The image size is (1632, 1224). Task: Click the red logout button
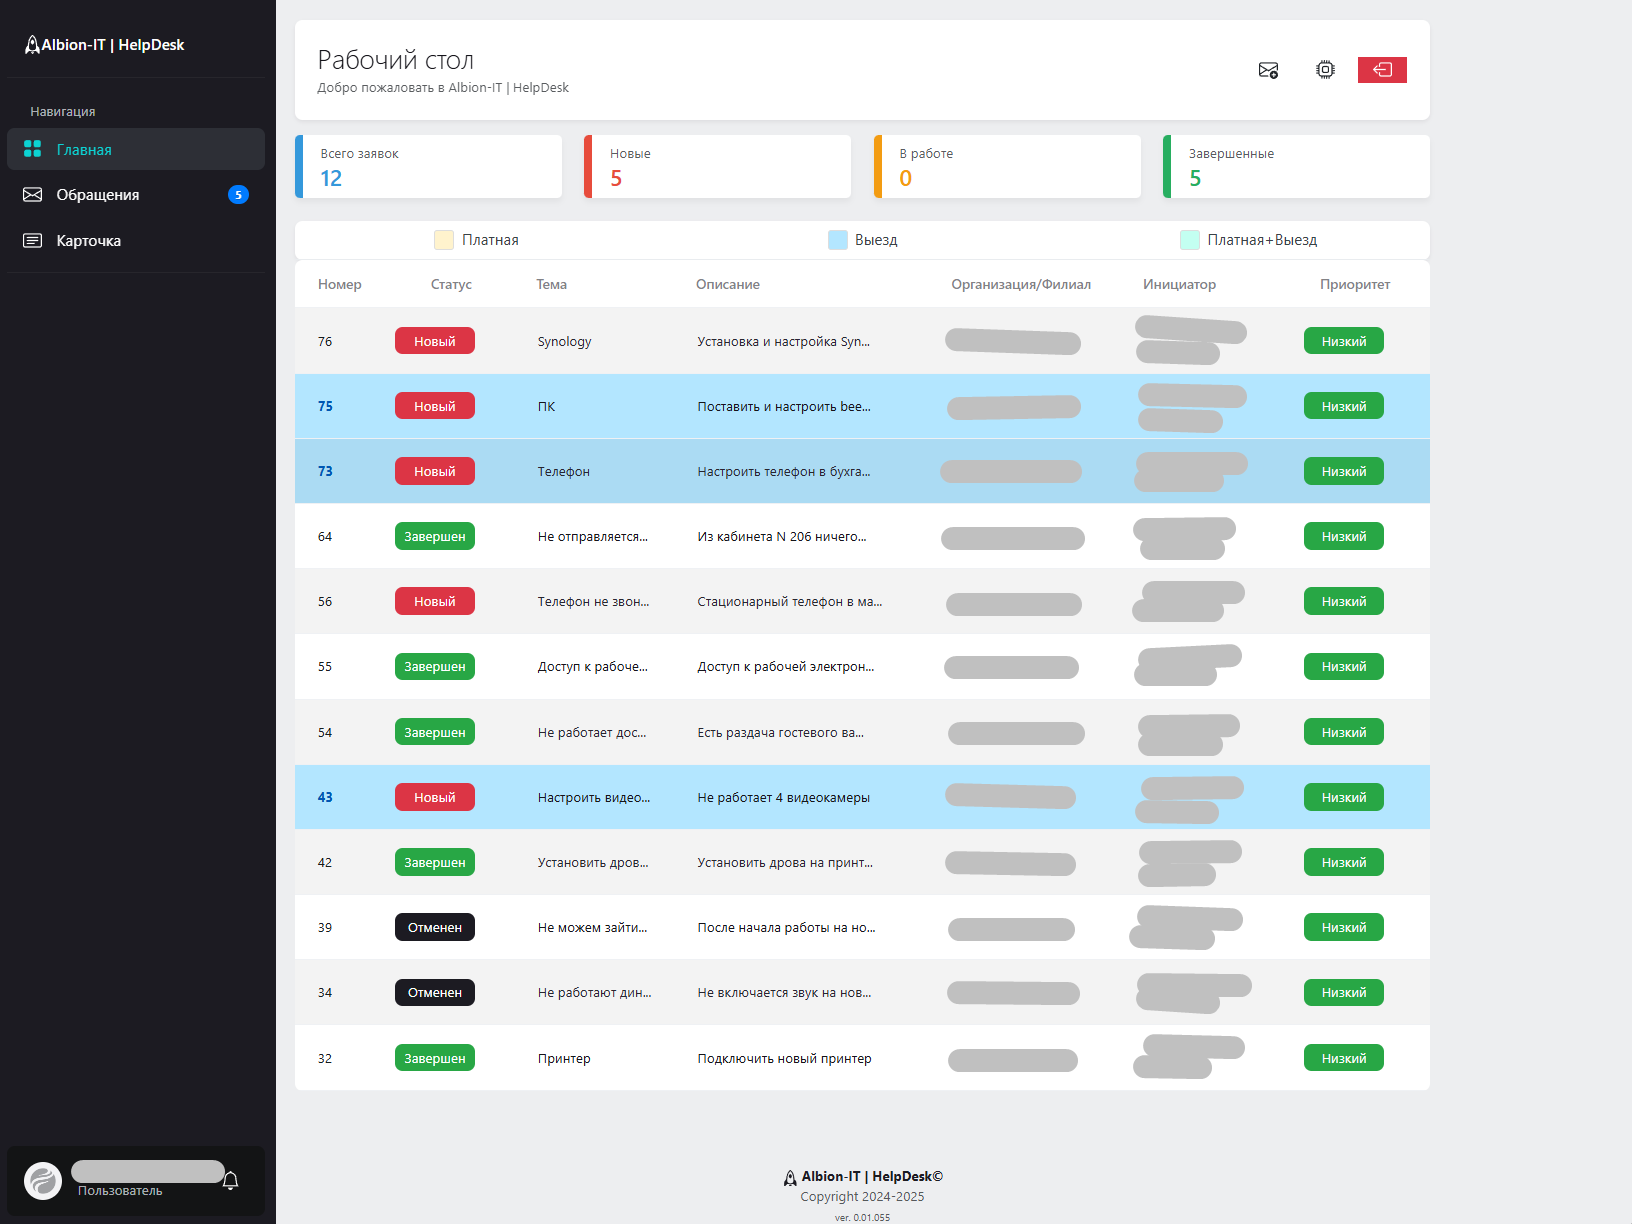pyautogui.click(x=1382, y=70)
